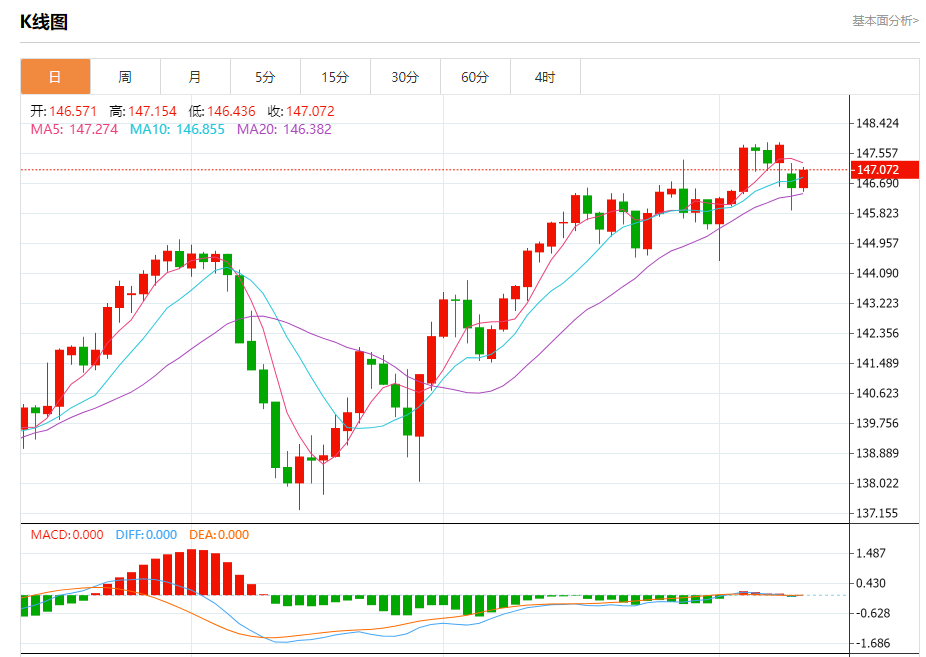Click the low price value 146.436
The height and width of the screenshot is (657, 926).
point(231,111)
